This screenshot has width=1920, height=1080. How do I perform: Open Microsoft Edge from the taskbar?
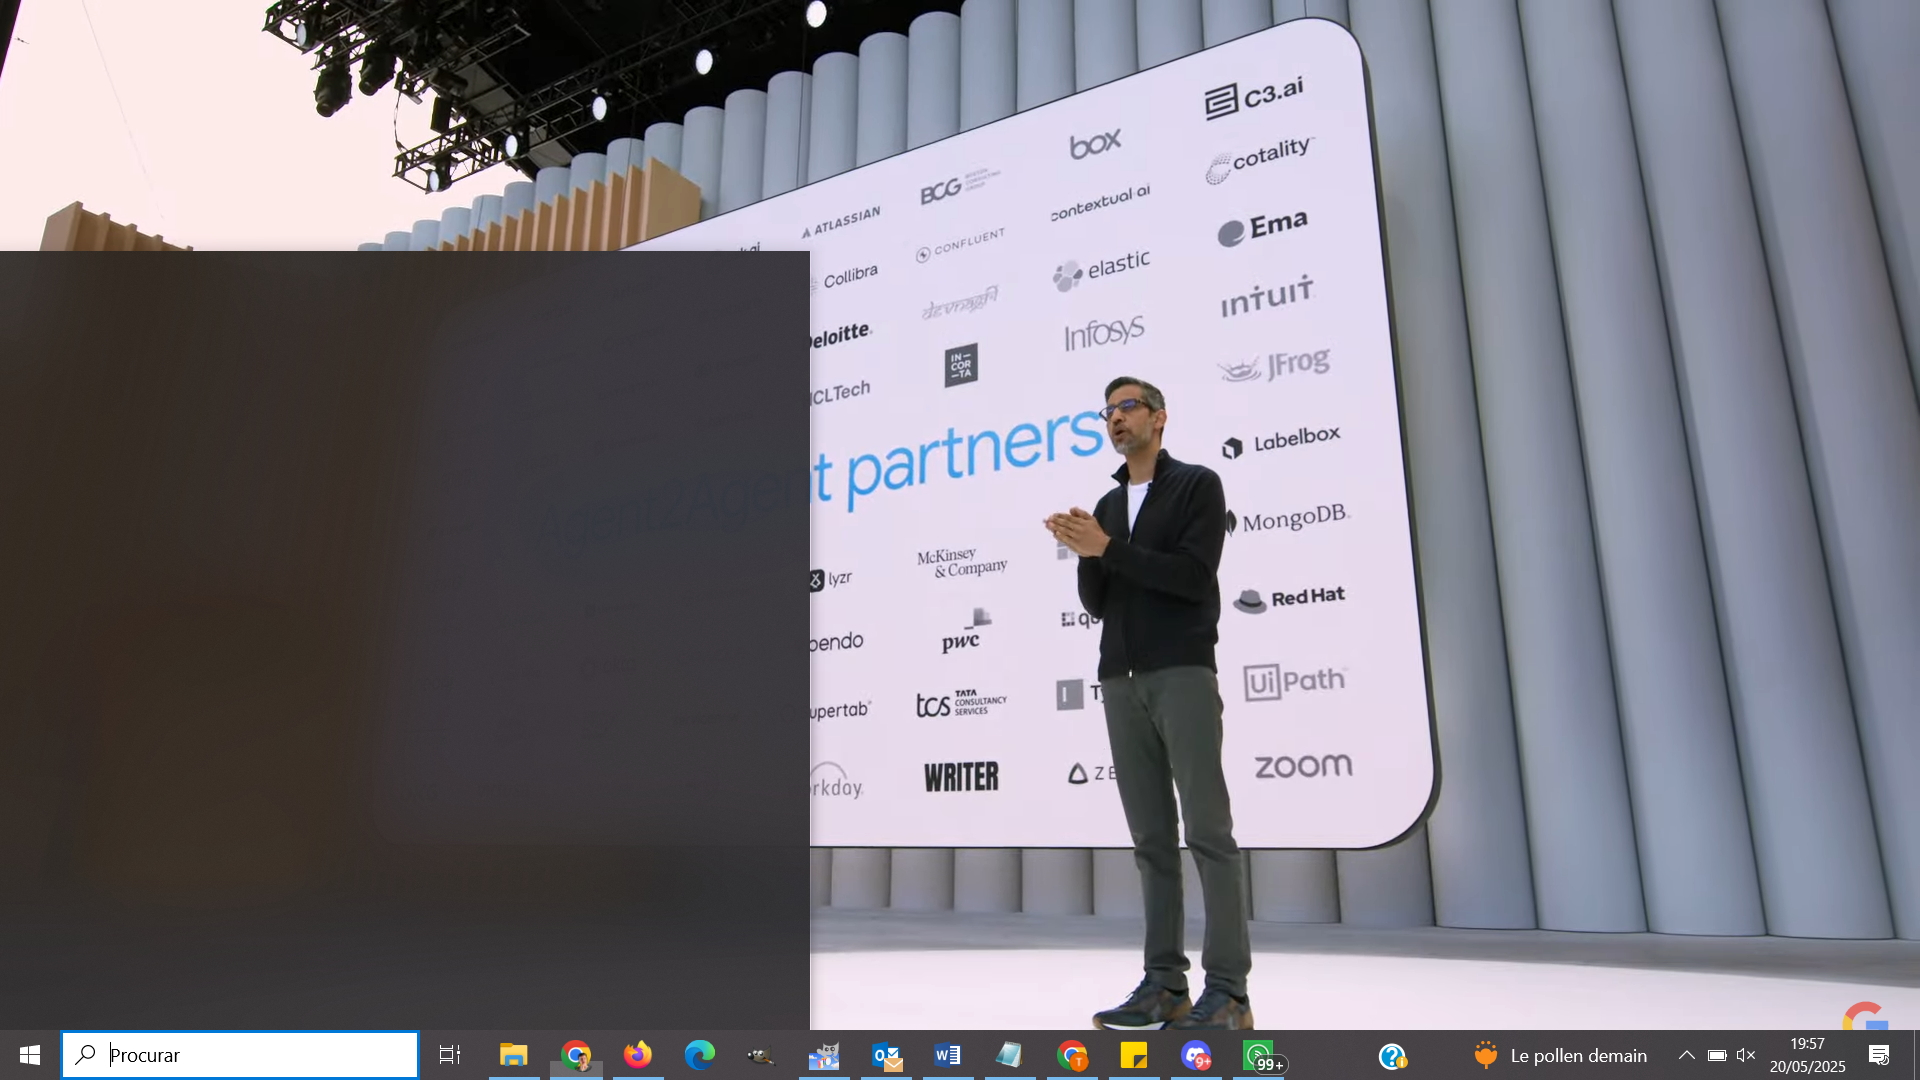700,1055
